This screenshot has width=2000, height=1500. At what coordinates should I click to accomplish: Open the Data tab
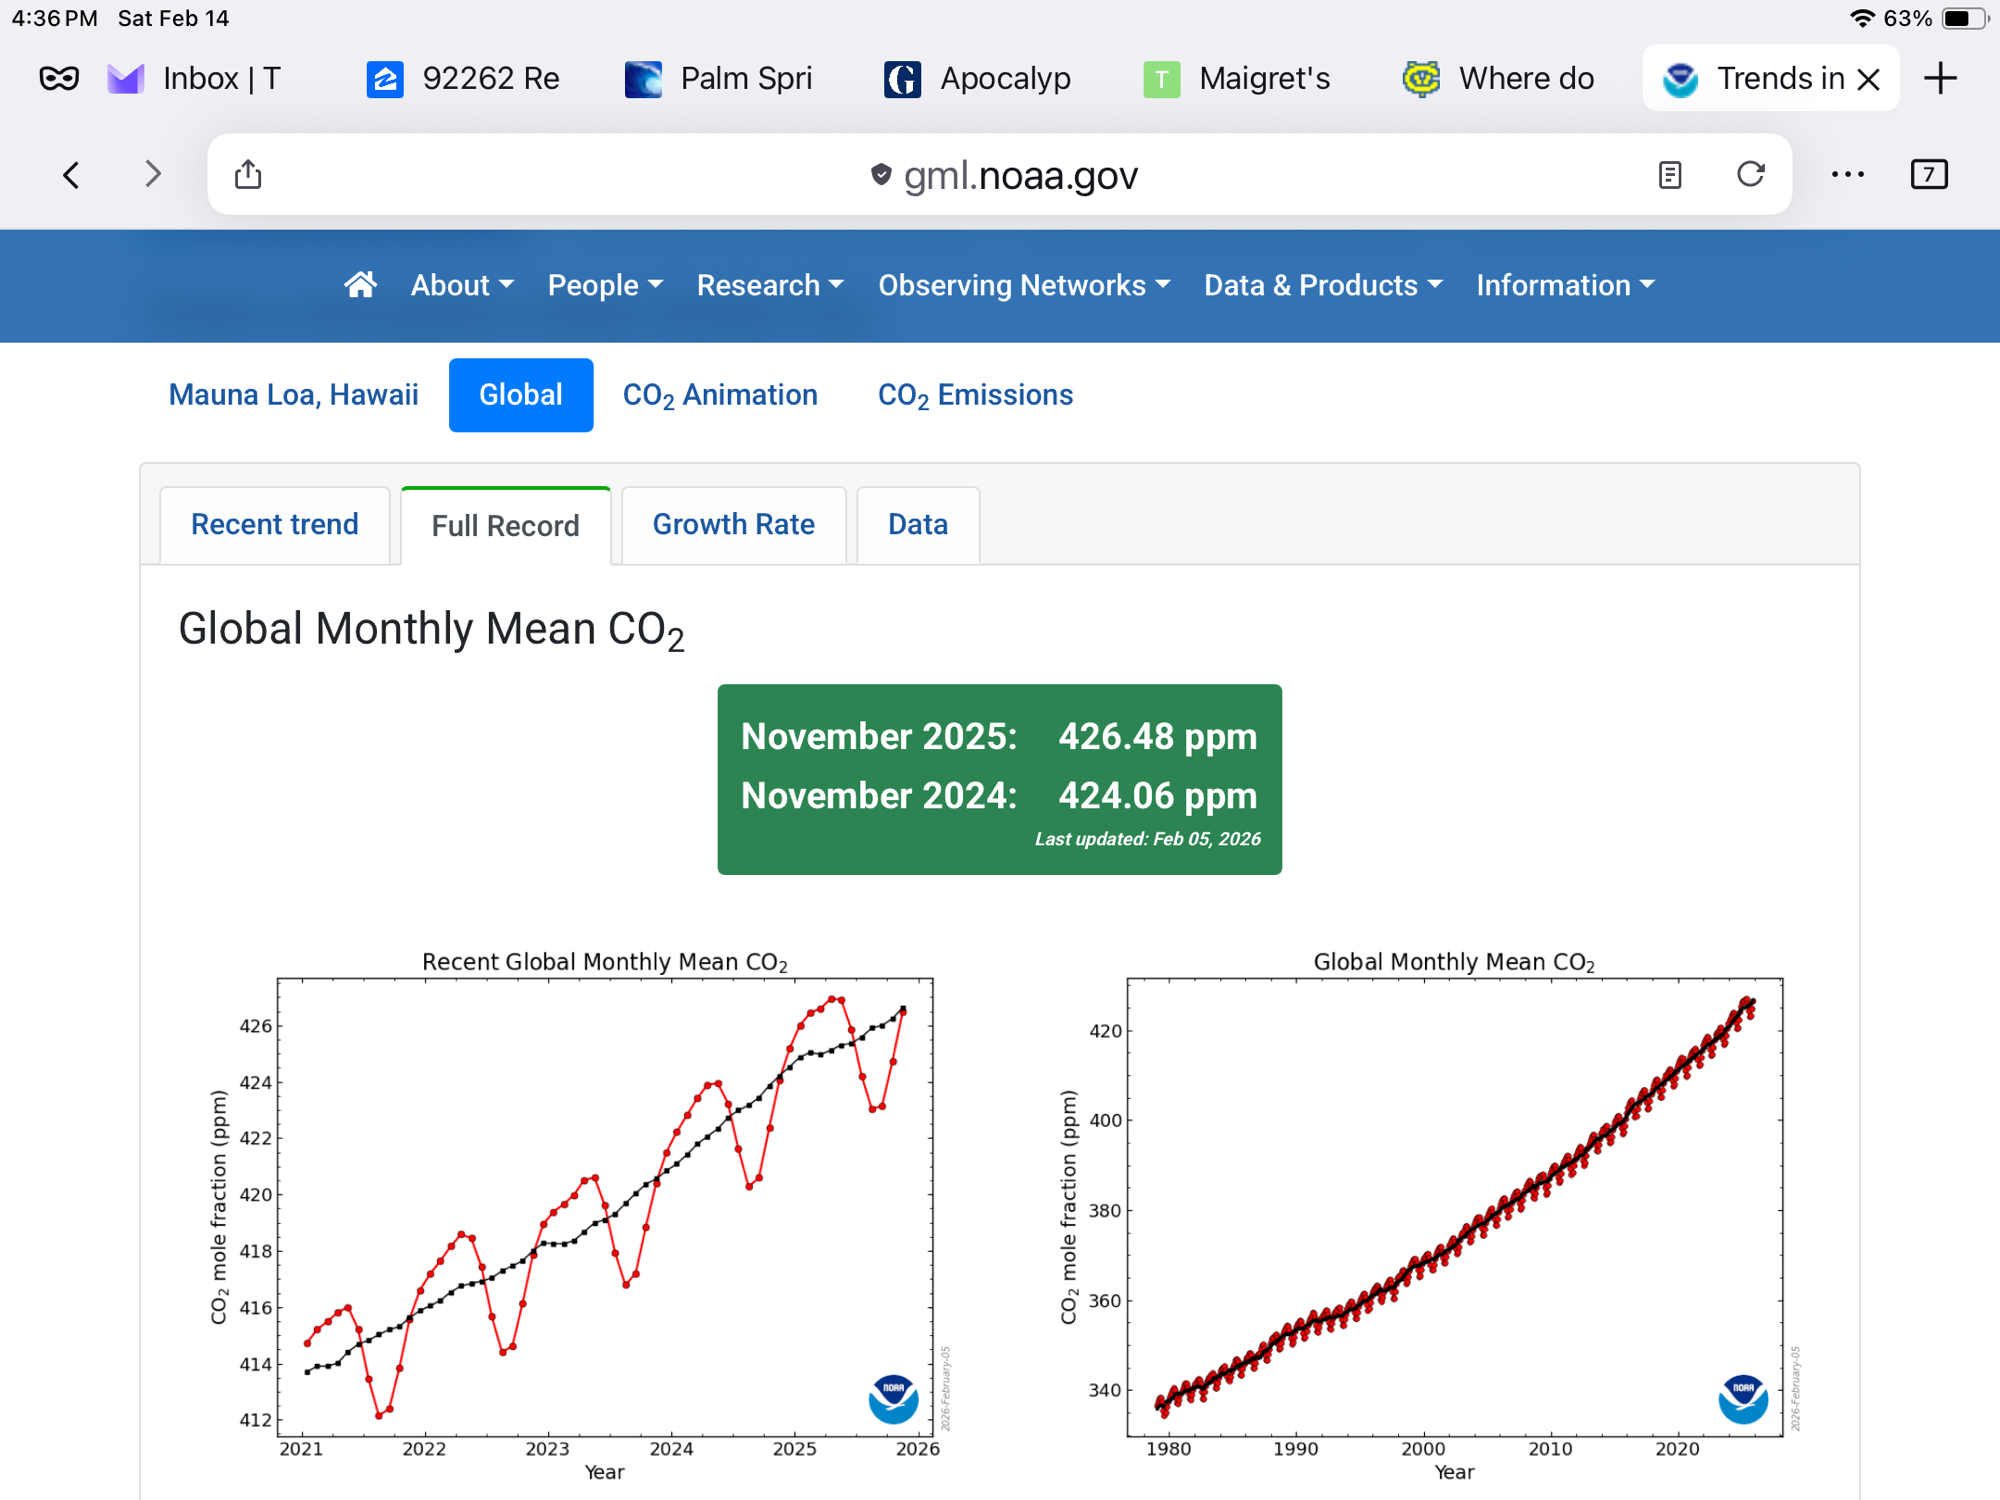[917, 525]
